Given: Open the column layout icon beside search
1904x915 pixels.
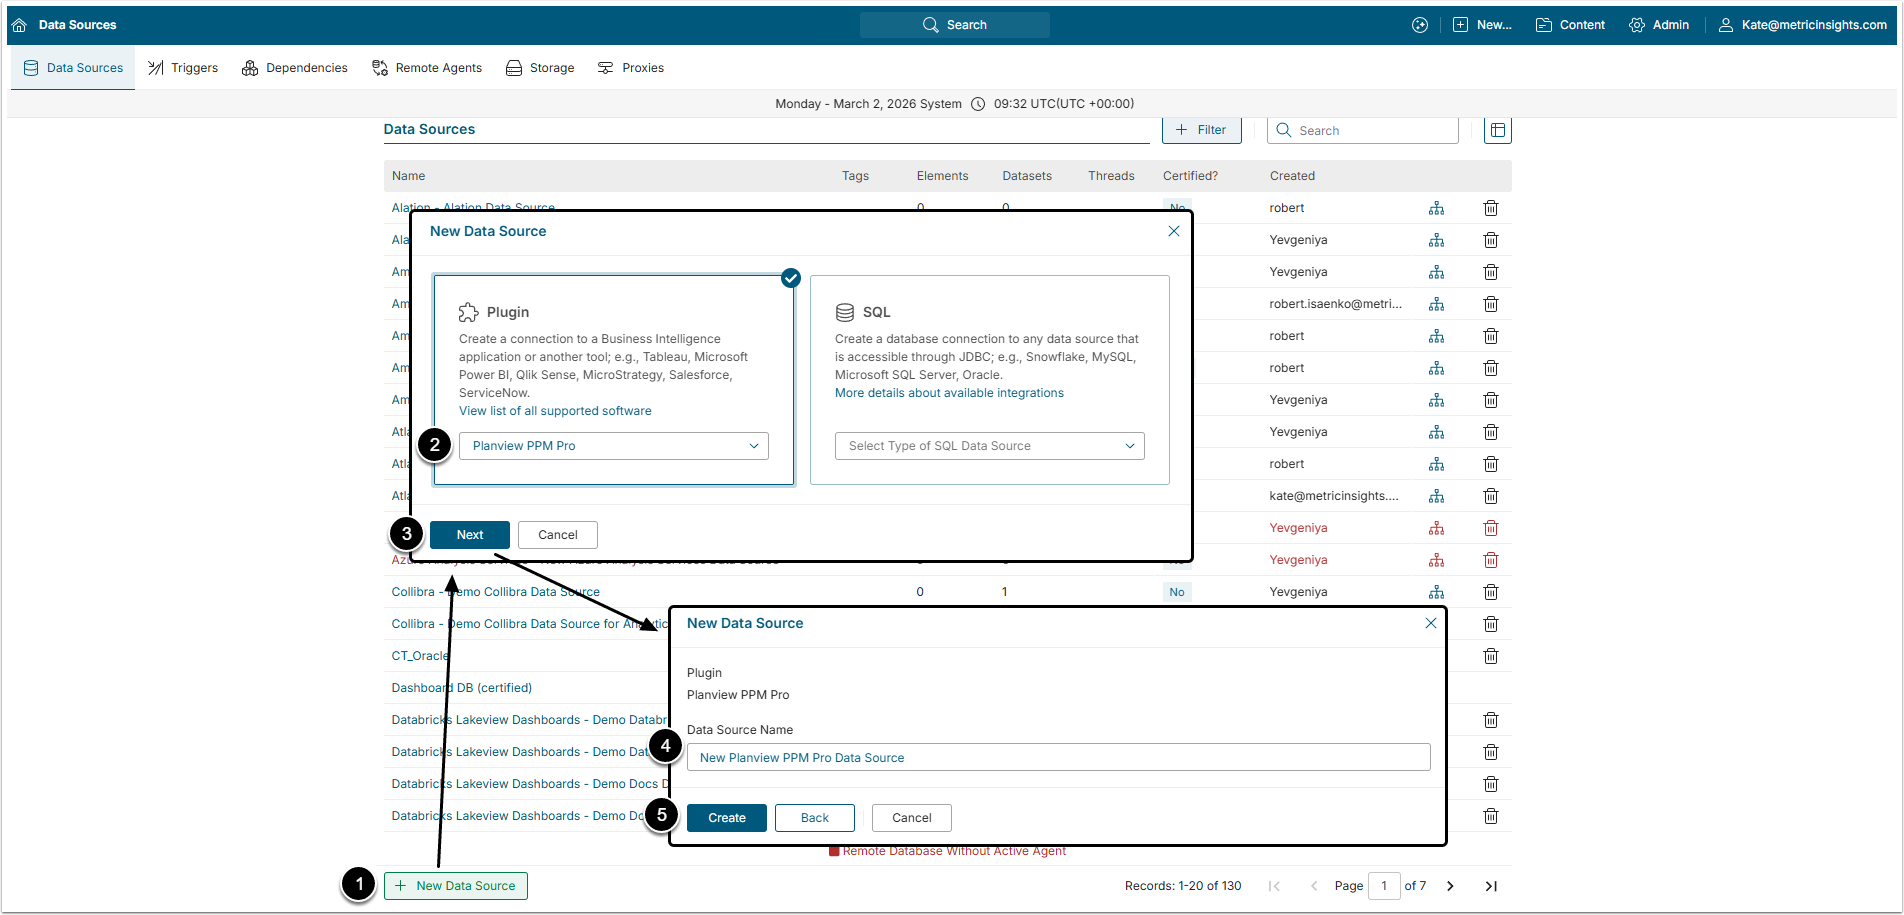Looking at the screenshot, I should pos(1497,130).
